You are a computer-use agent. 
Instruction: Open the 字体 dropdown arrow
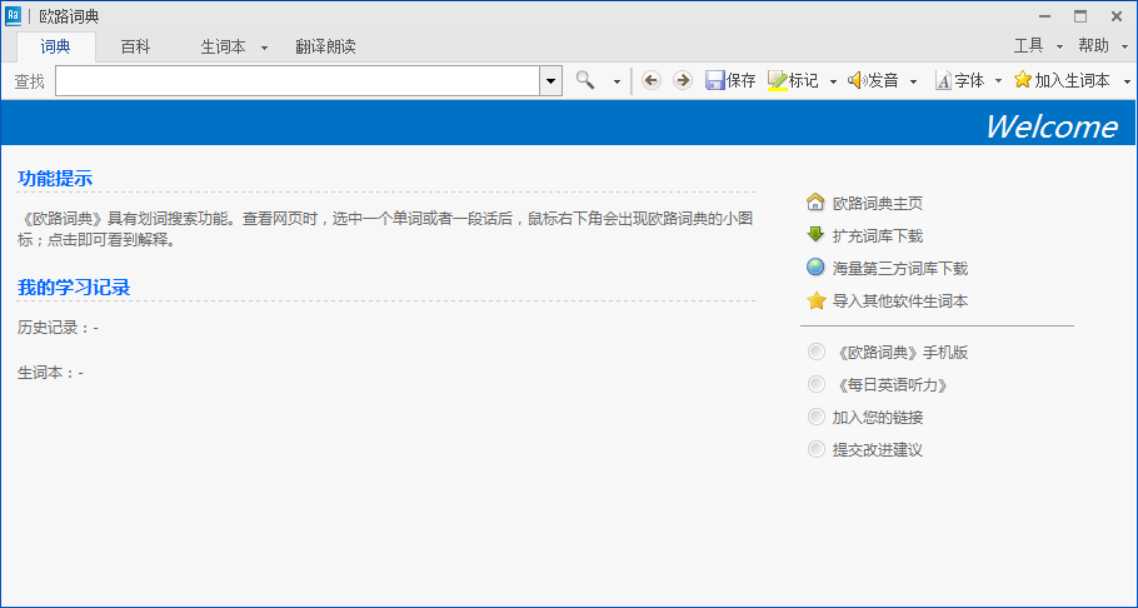pos(998,81)
